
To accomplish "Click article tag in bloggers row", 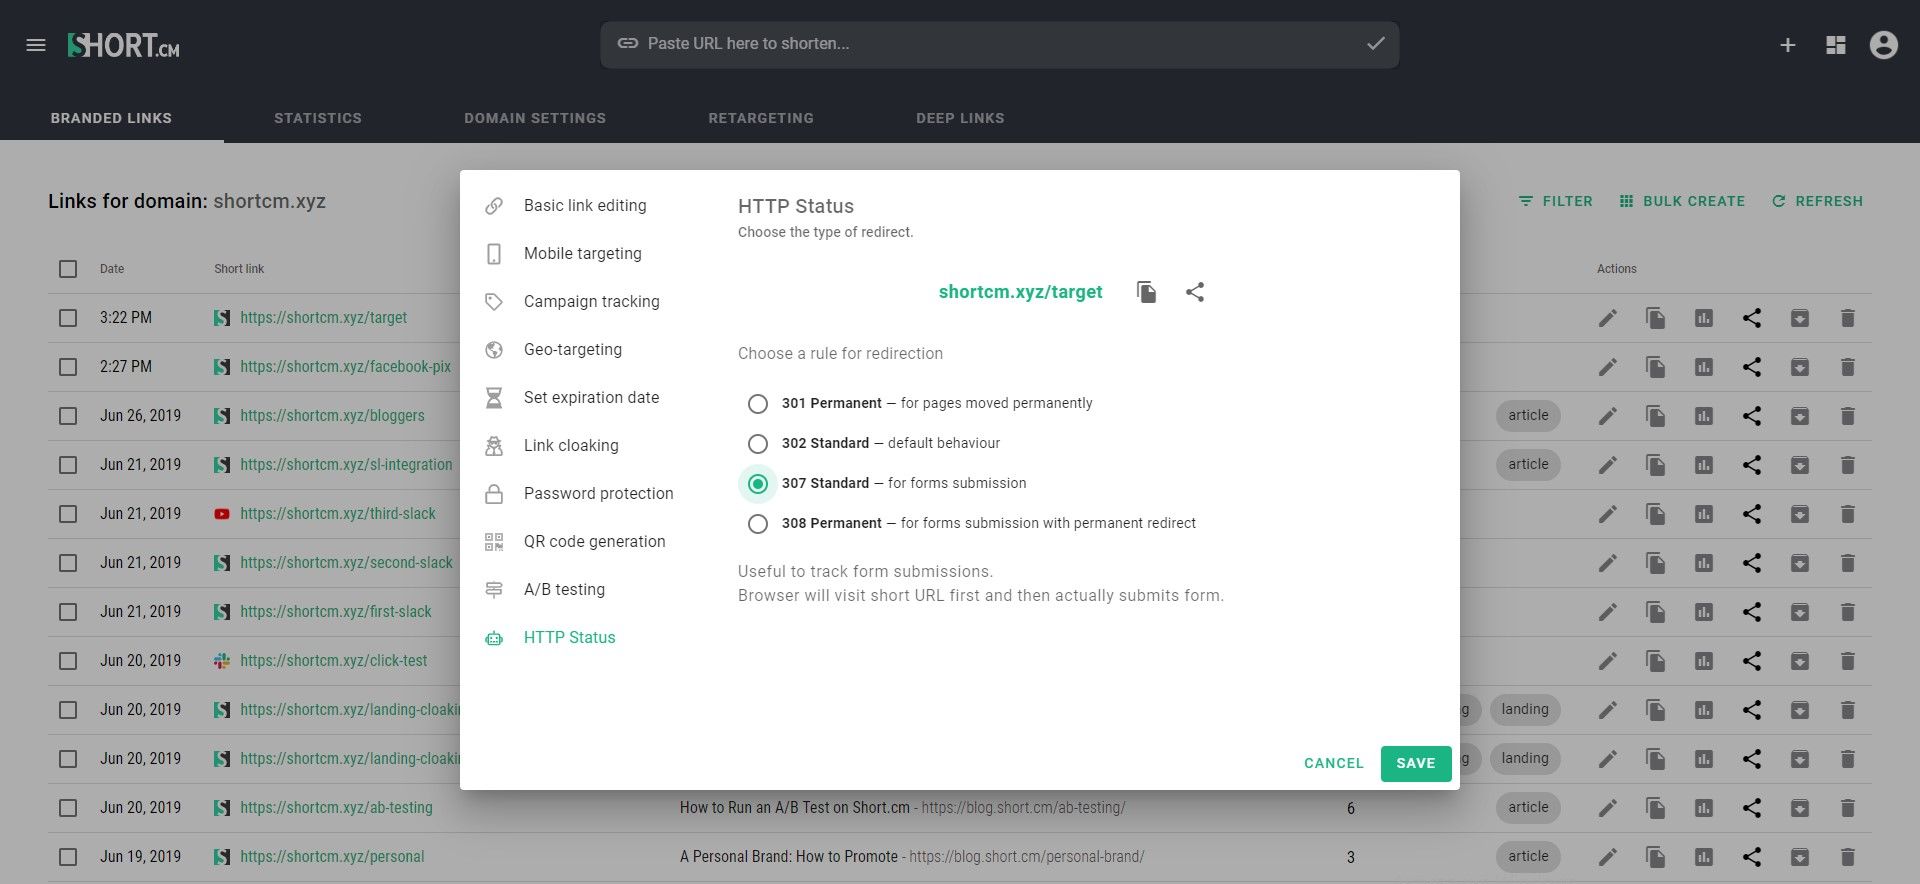I will tap(1528, 416).
